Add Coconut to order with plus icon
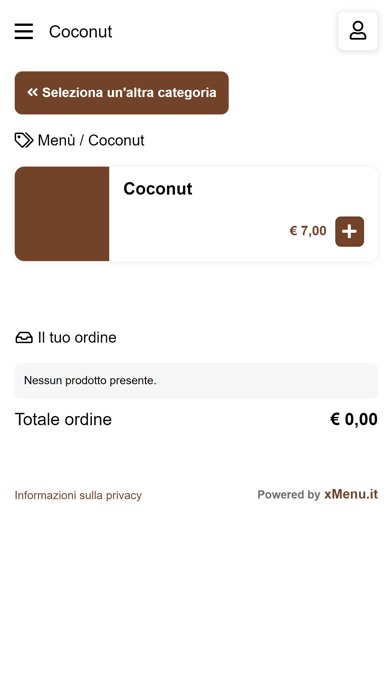The height and width of the screenshot is (696, 392). [349, 231]
